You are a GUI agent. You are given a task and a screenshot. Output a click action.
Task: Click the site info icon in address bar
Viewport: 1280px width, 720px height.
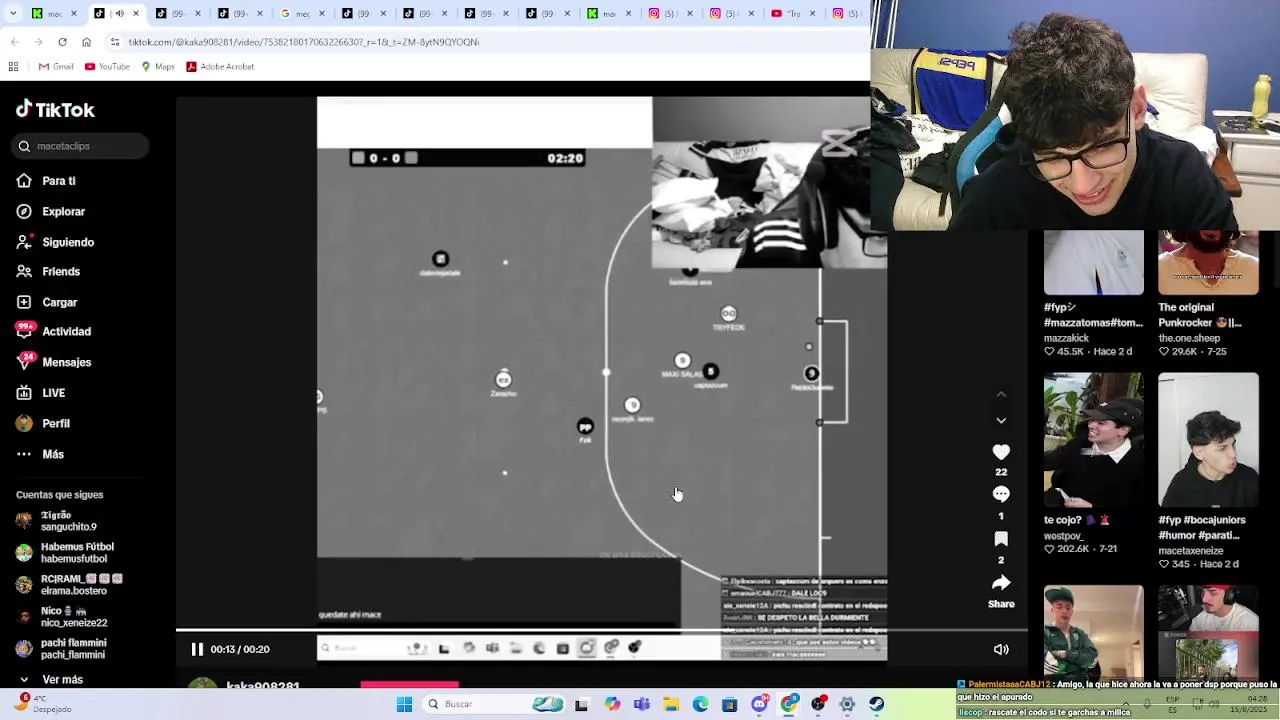click(115, 42)
